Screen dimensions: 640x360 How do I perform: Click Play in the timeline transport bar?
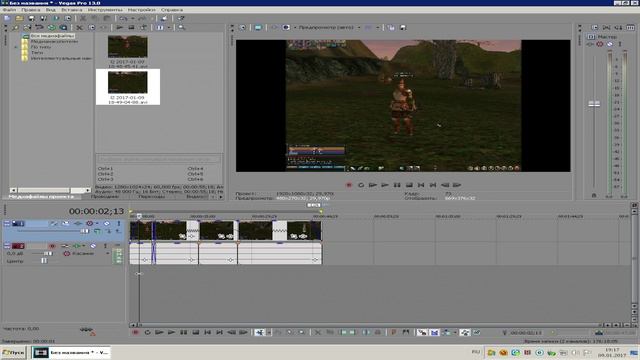coord(171,333)
